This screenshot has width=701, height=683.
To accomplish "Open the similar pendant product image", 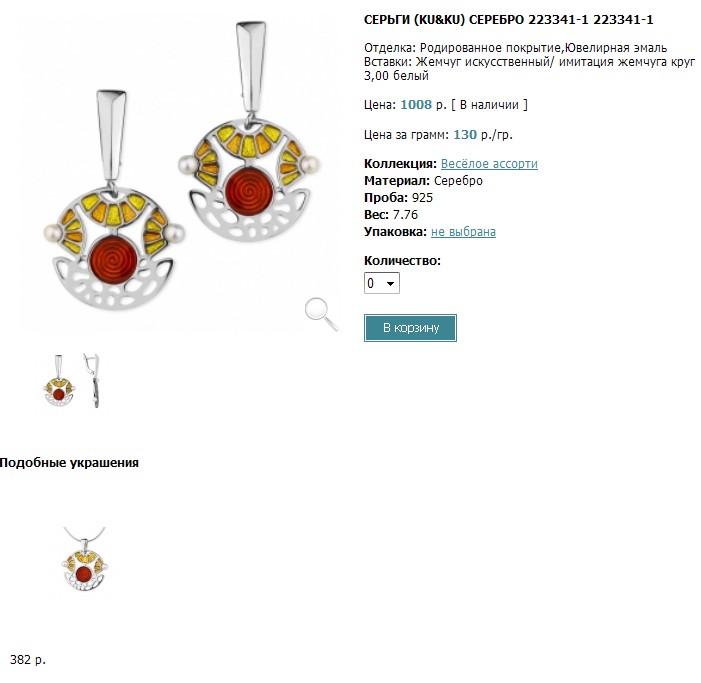I will pyautogui.click(x=84, y=559).
